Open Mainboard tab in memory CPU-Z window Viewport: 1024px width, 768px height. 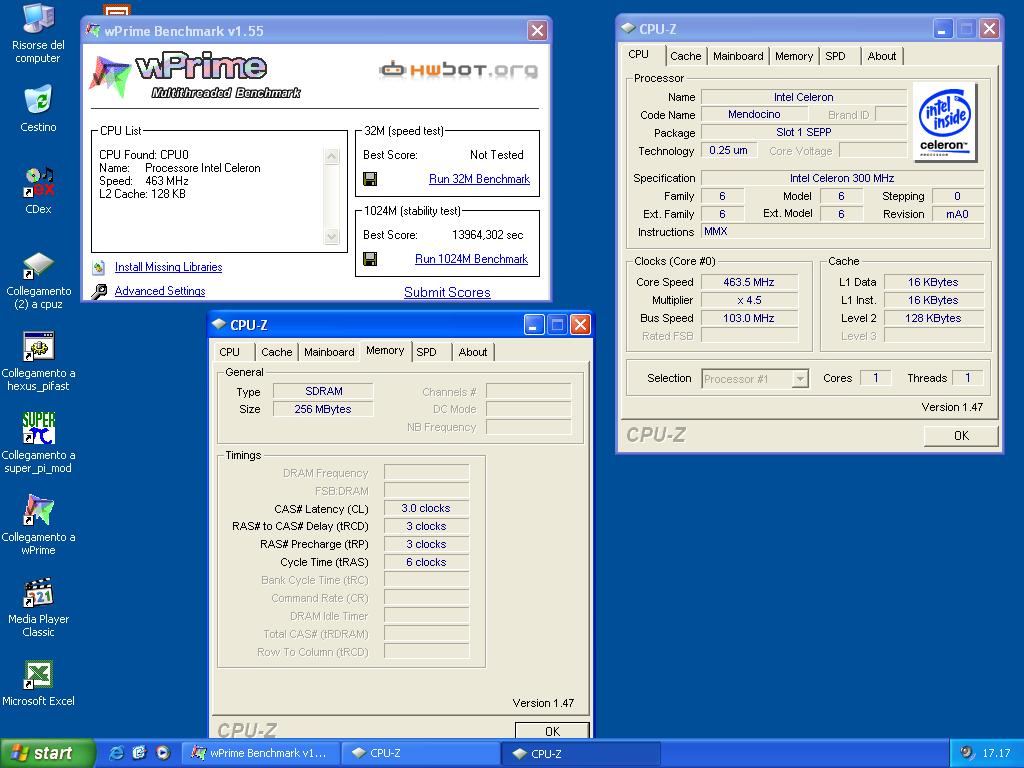[x=329, y=352]
